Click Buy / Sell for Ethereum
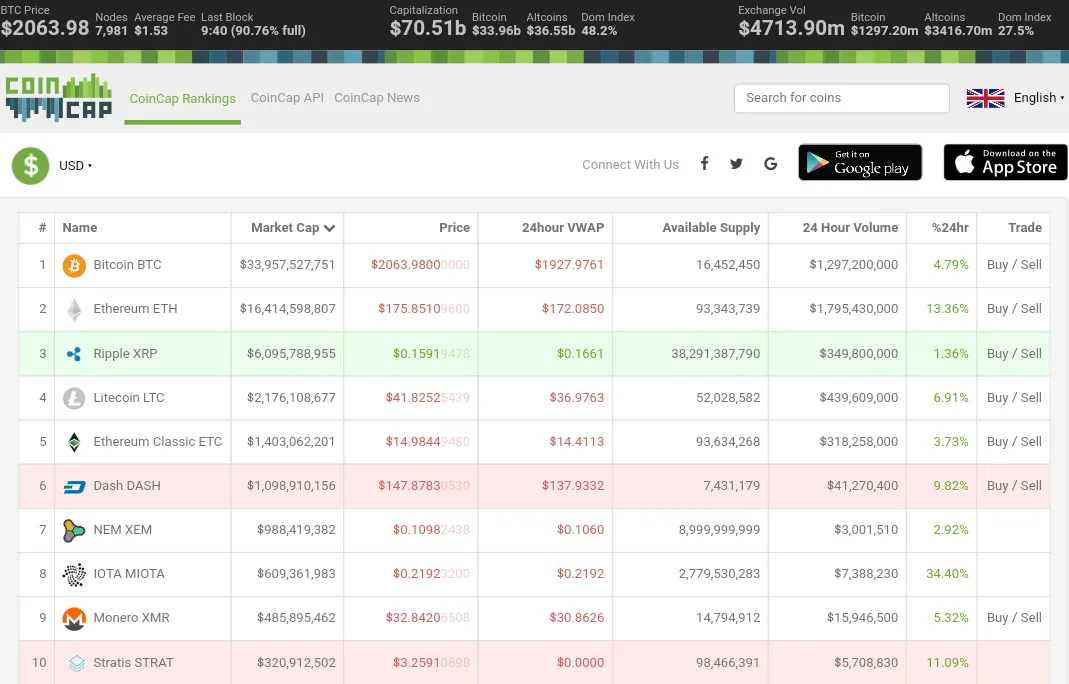This screenshot has width=1069, height=684. pos(1014,308)
